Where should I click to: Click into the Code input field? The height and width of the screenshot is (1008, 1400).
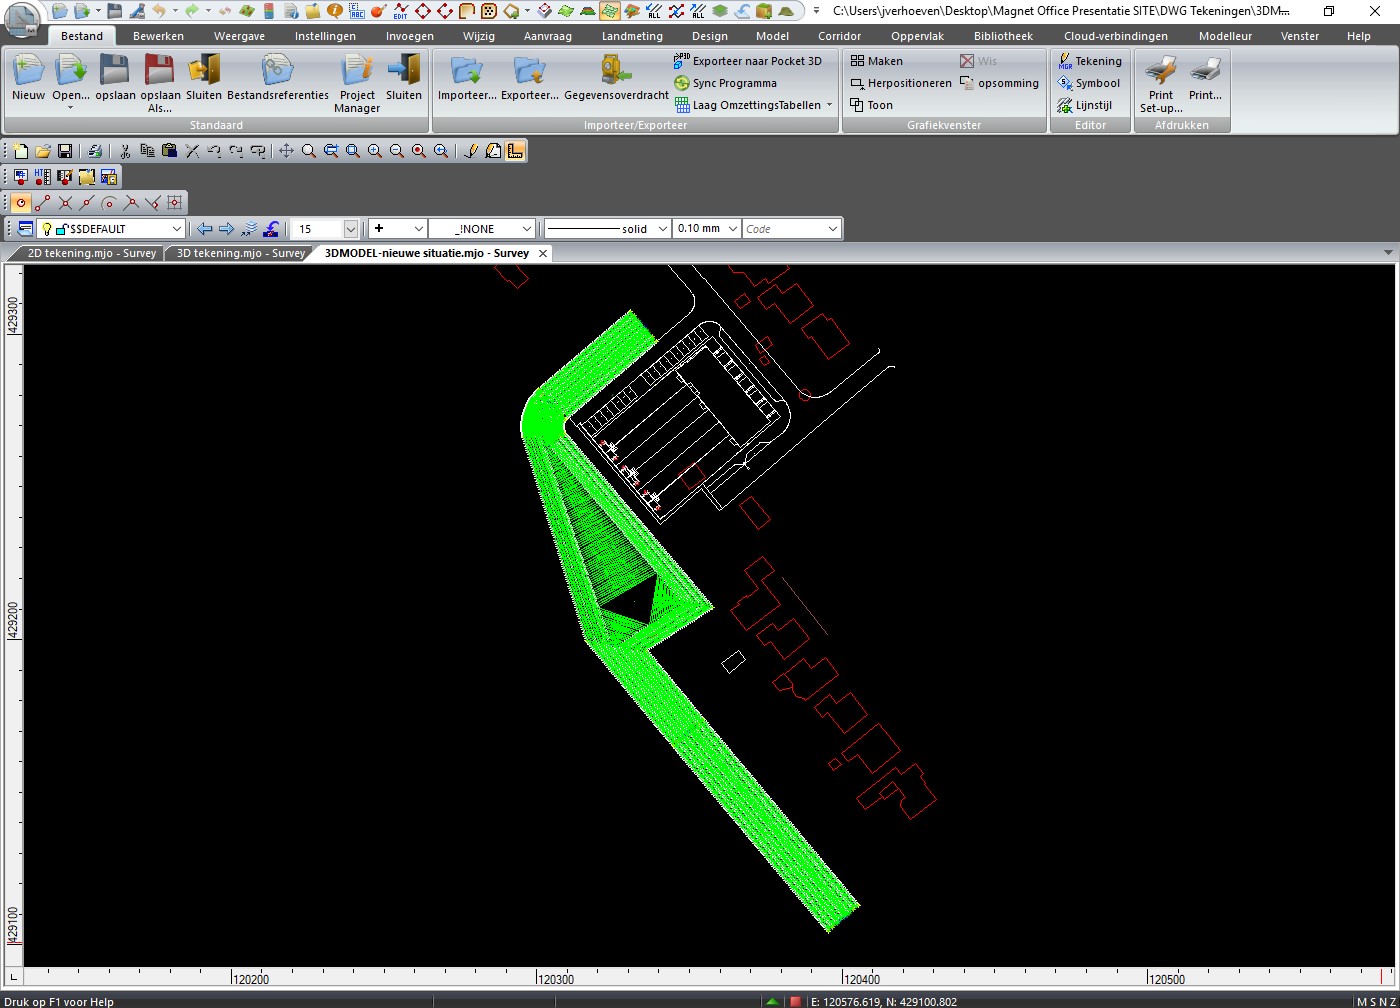(x=783, y=229)
